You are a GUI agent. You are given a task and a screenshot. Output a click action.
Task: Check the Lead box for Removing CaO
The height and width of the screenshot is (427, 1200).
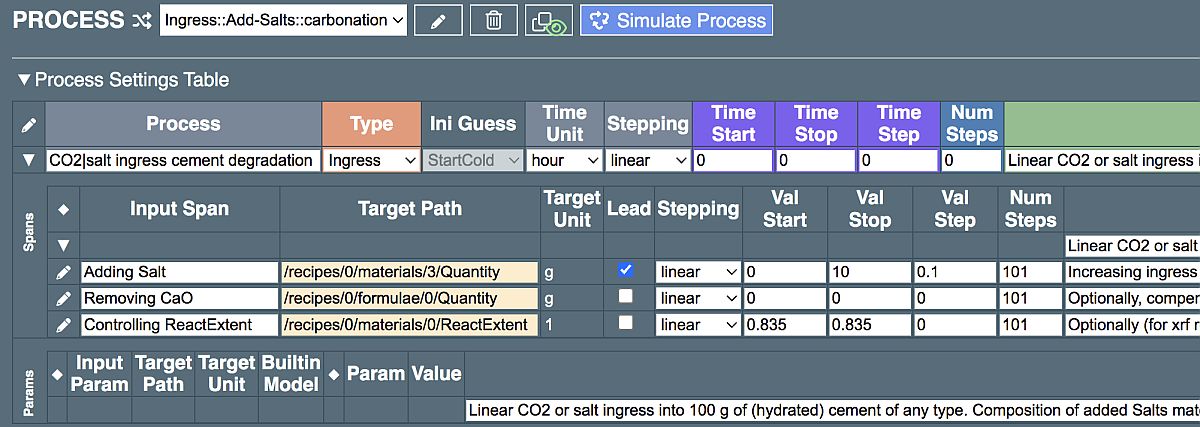tap(626, 297)
